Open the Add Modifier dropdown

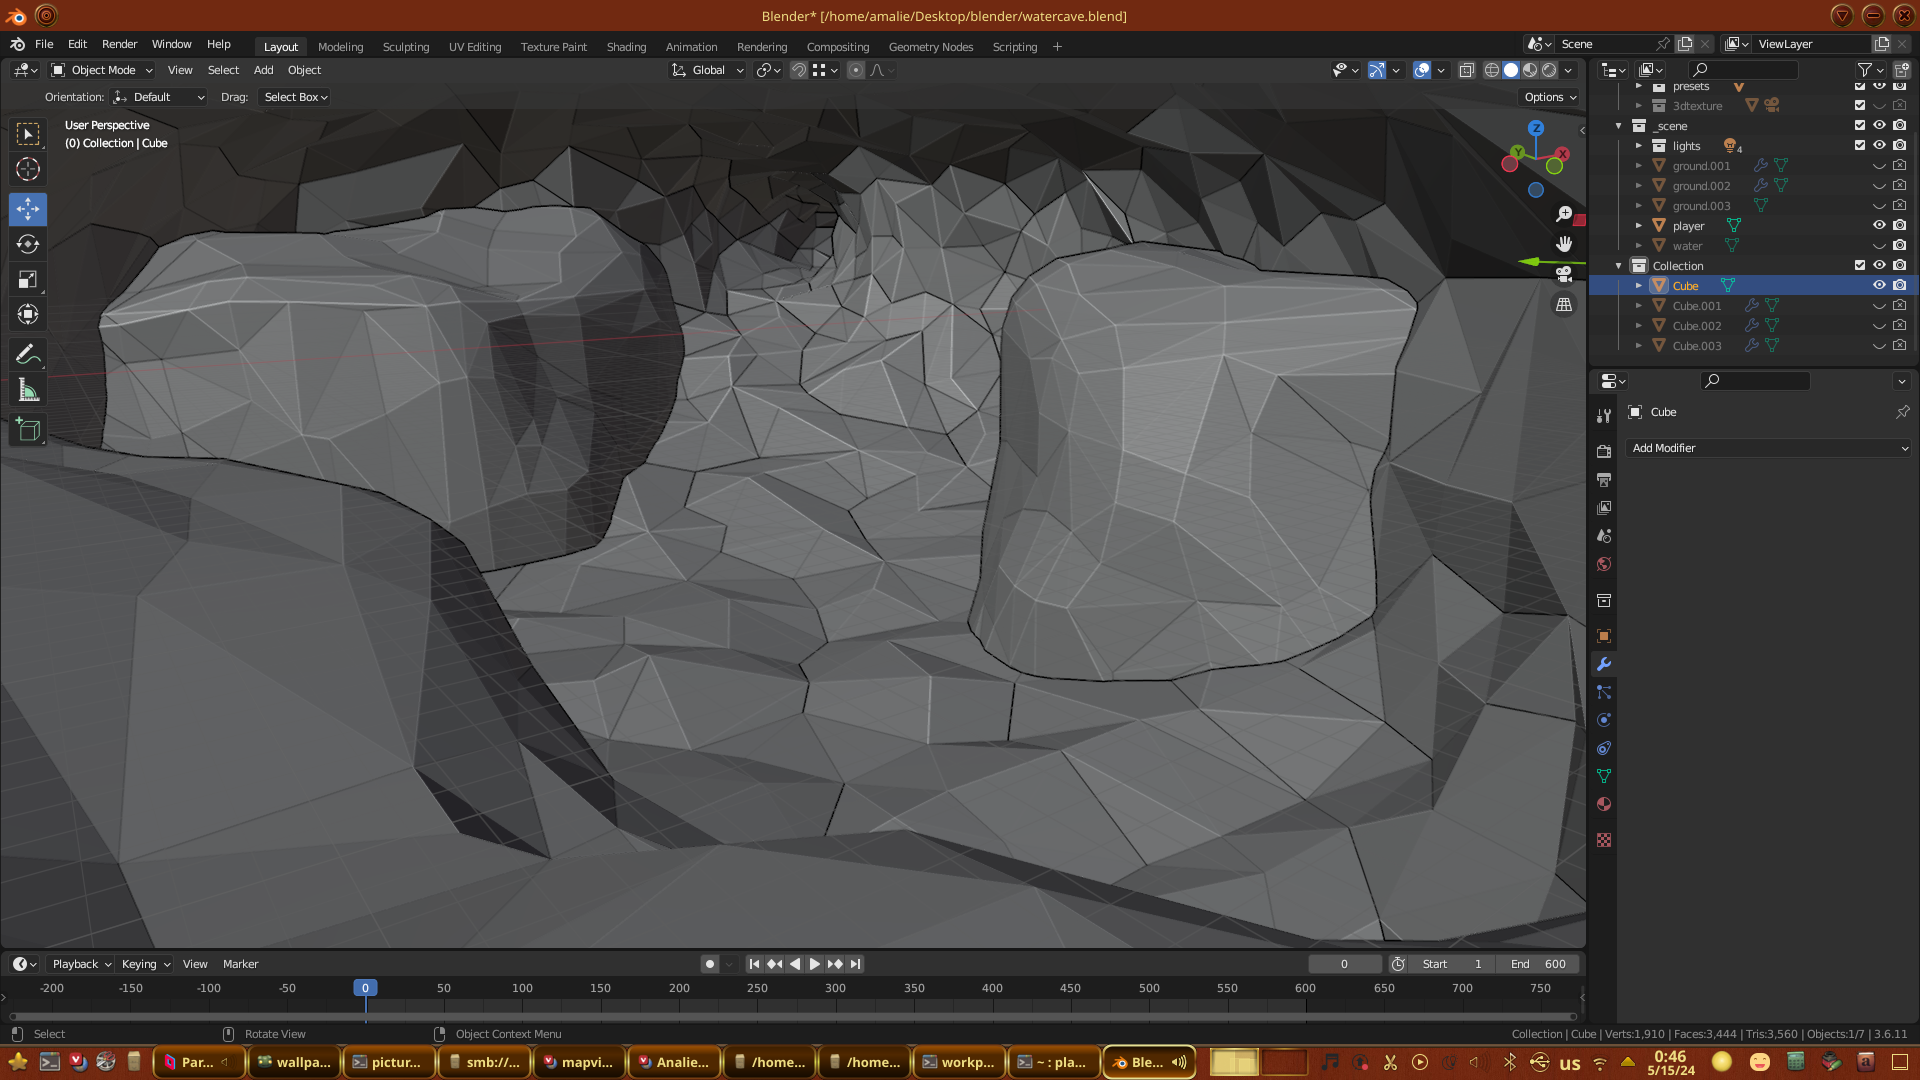[x=1767, y=448]
